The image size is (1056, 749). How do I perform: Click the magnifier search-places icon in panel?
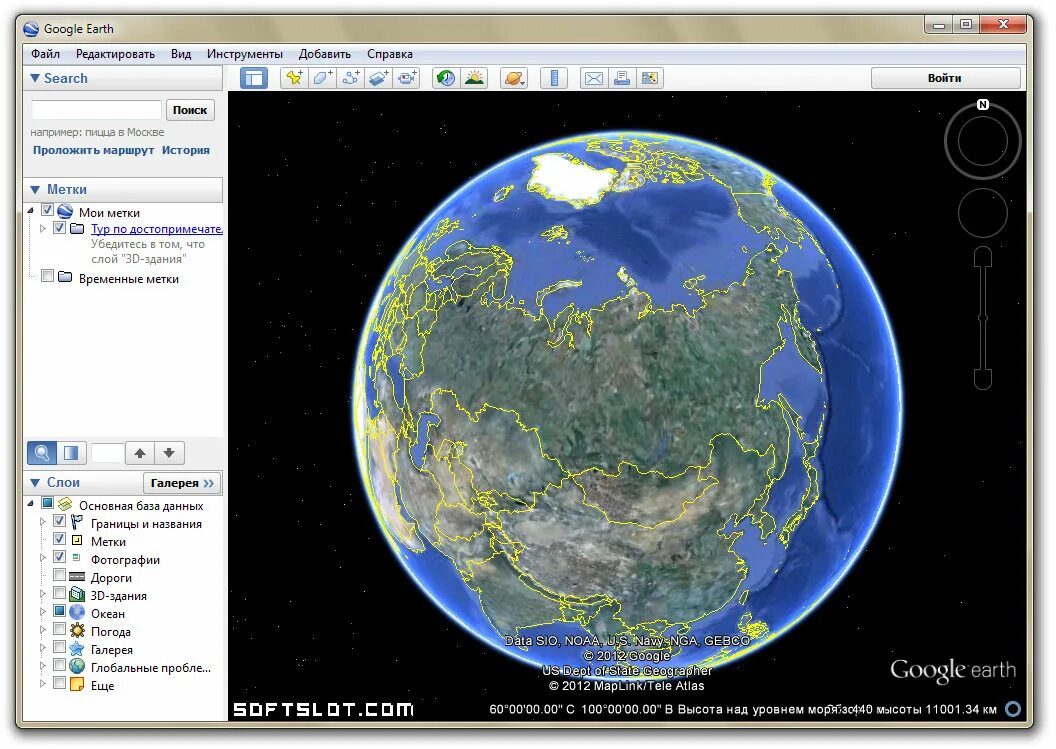coord(42,453)
